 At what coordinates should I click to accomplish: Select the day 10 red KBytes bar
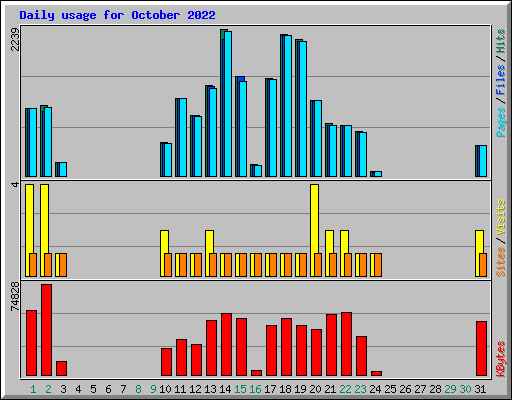coord(166,362)
